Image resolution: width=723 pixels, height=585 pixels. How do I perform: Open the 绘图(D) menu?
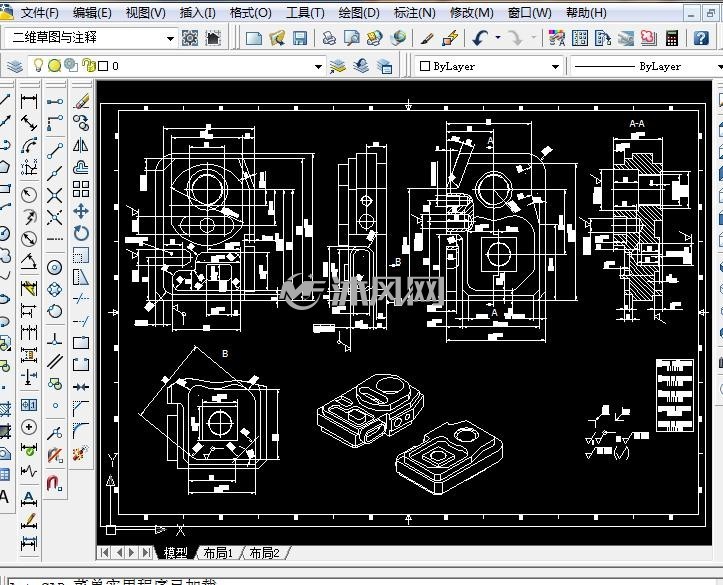(359, 13)
